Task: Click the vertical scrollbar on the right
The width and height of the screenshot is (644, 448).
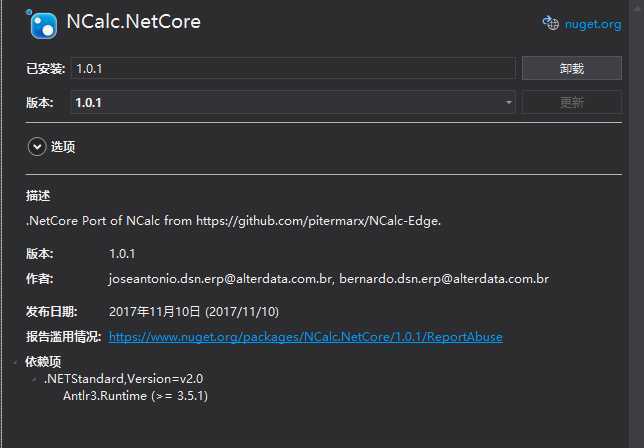Action: [636, 224]
